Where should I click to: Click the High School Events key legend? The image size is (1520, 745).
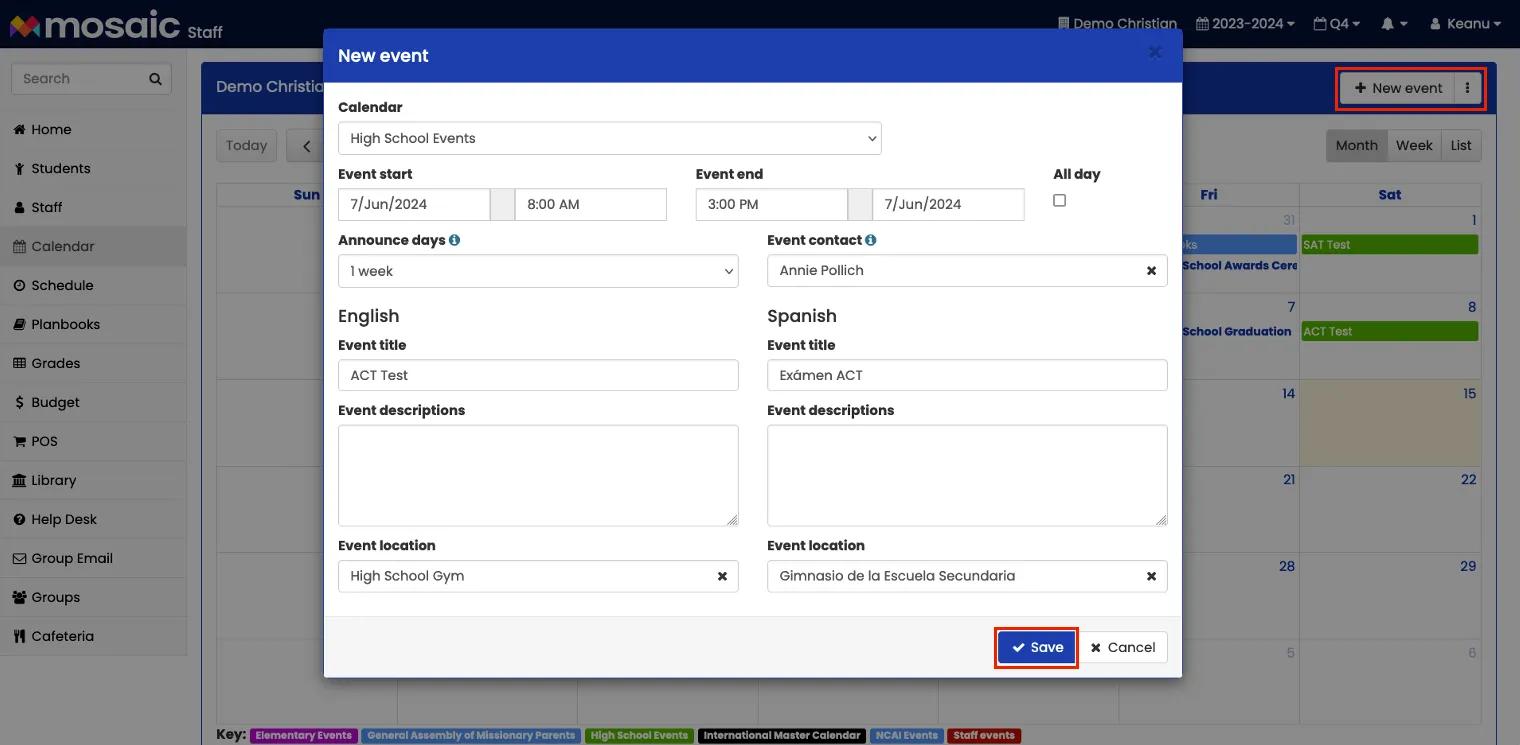(x=639, y=735)
